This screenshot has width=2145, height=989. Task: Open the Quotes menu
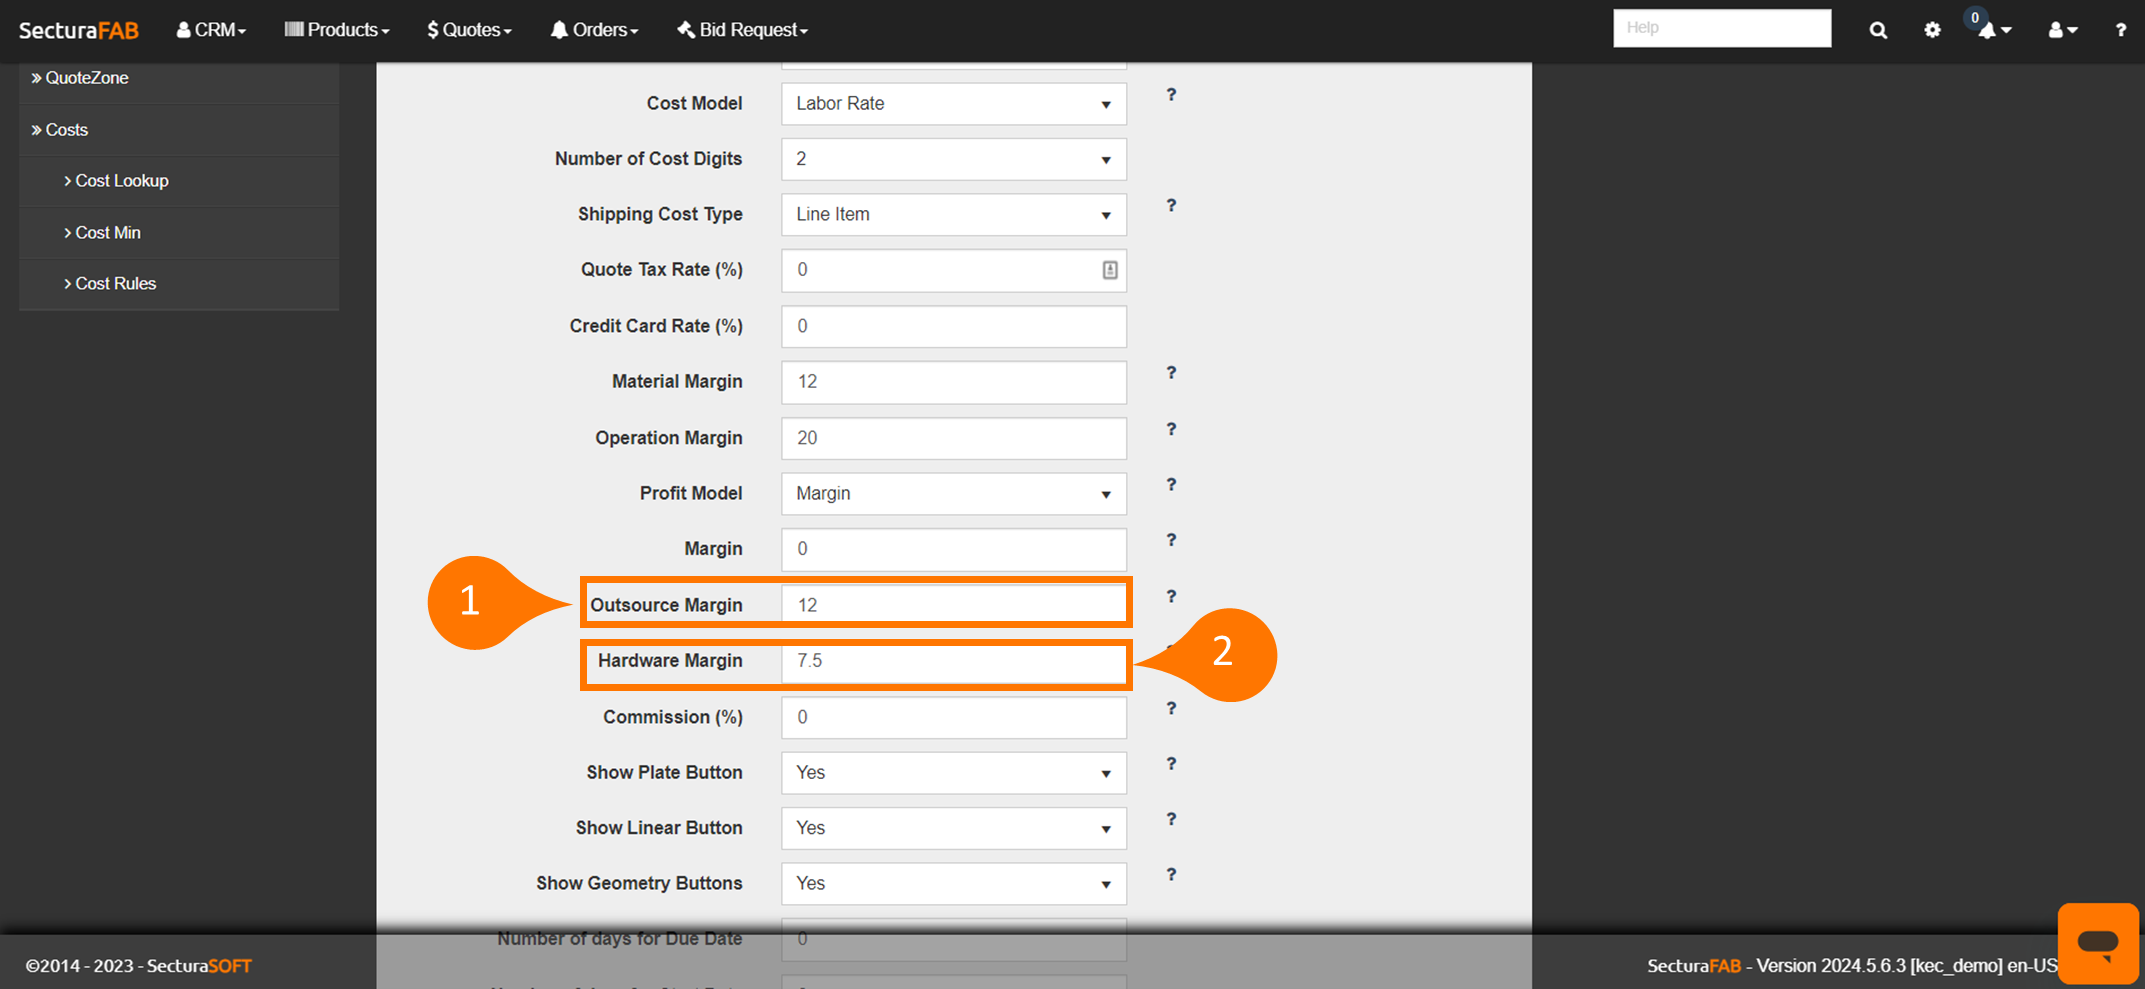click(x=469, y=30)
